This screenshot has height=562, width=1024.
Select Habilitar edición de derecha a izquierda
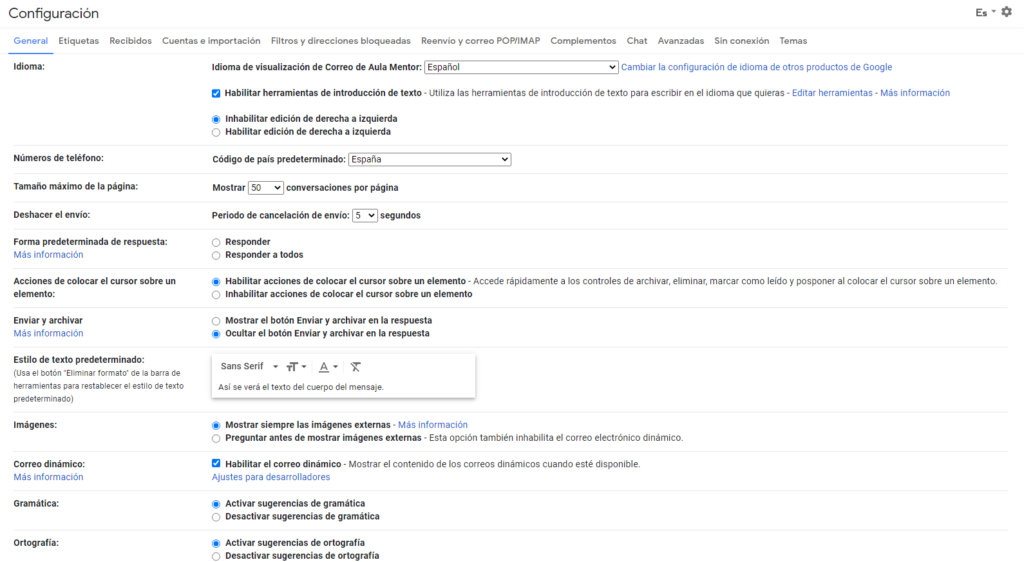pyautogui.click(x=216, y=133)
